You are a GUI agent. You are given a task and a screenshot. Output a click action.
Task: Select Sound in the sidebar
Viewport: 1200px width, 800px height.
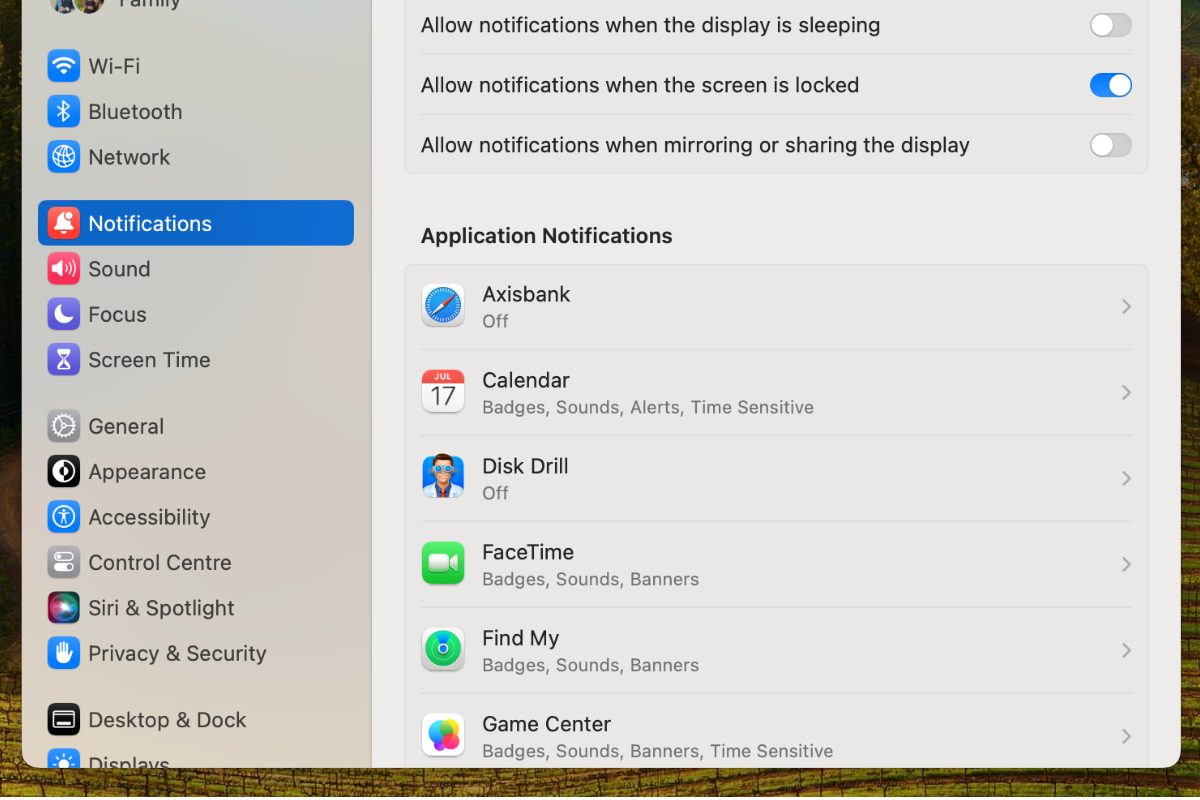119,269
